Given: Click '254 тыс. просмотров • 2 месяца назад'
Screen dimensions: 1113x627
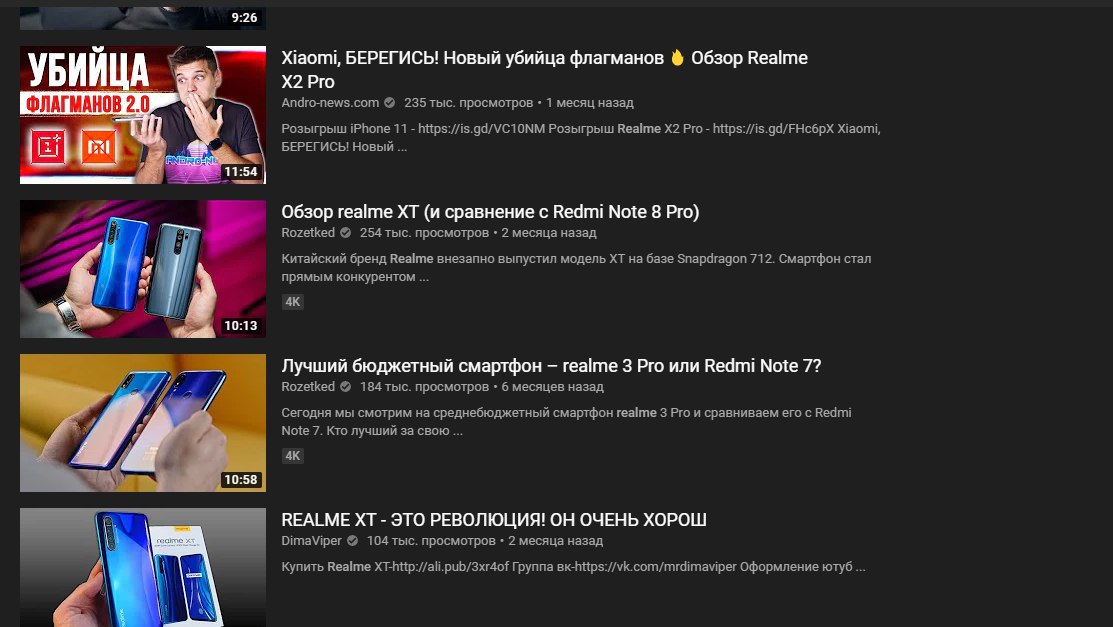Looking at the screenshot, I should click(x=478, y=232).
